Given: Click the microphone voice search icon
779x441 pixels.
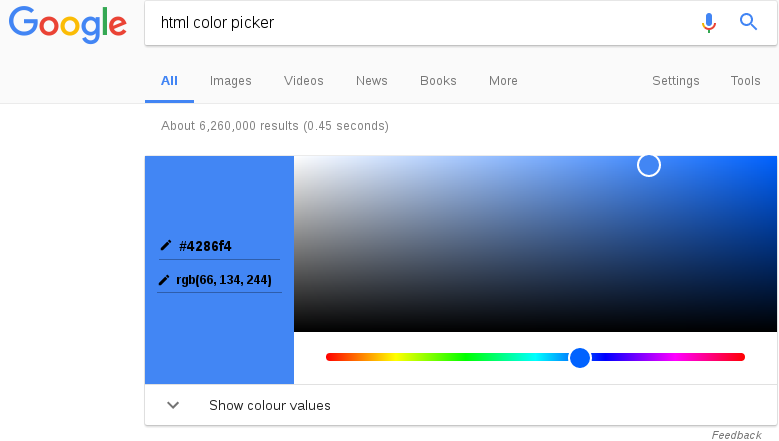Looking at the screenshot, I should point(709,22).
